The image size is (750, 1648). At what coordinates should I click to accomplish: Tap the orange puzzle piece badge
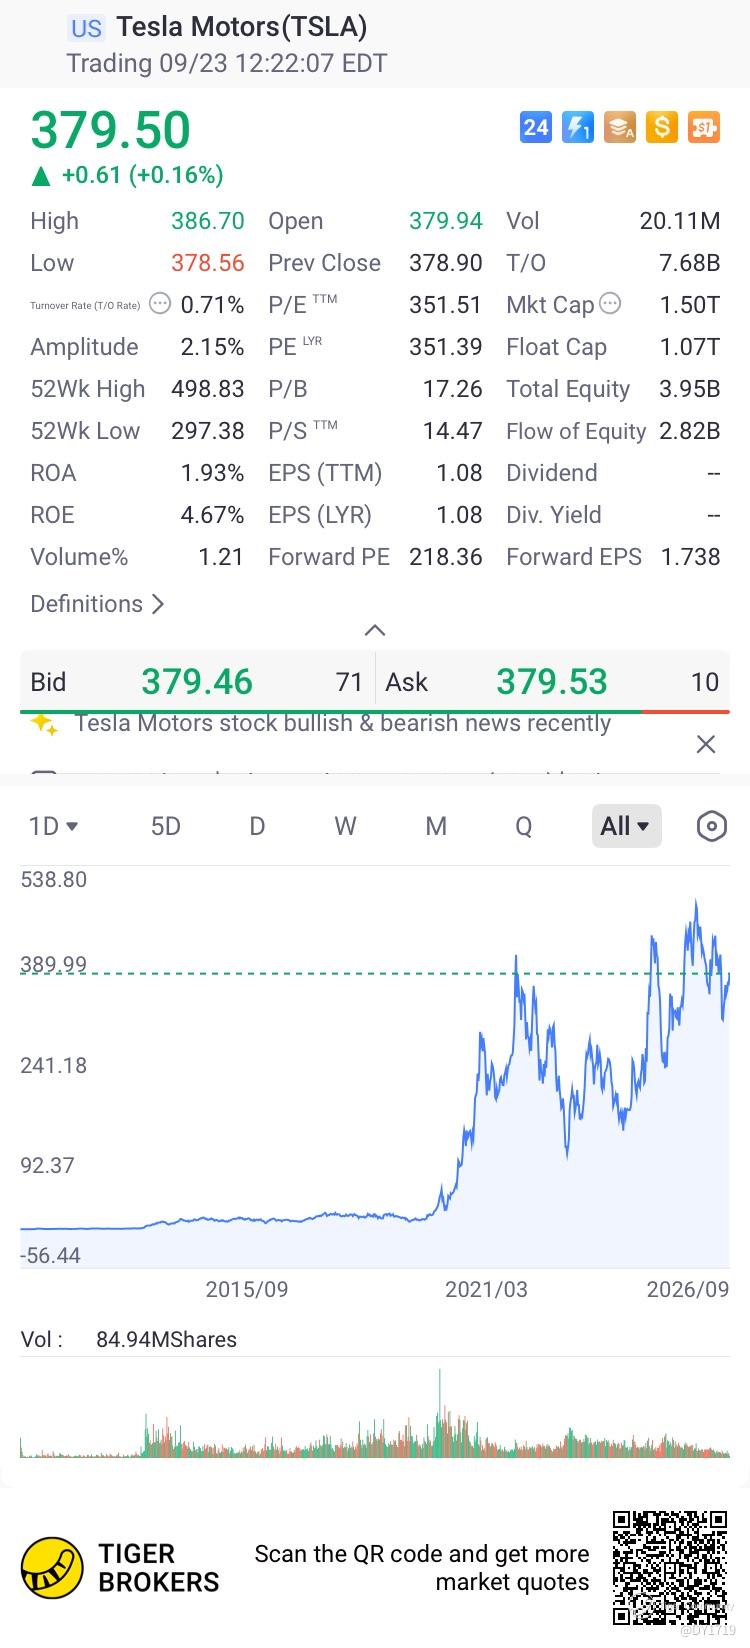[704, 127]
